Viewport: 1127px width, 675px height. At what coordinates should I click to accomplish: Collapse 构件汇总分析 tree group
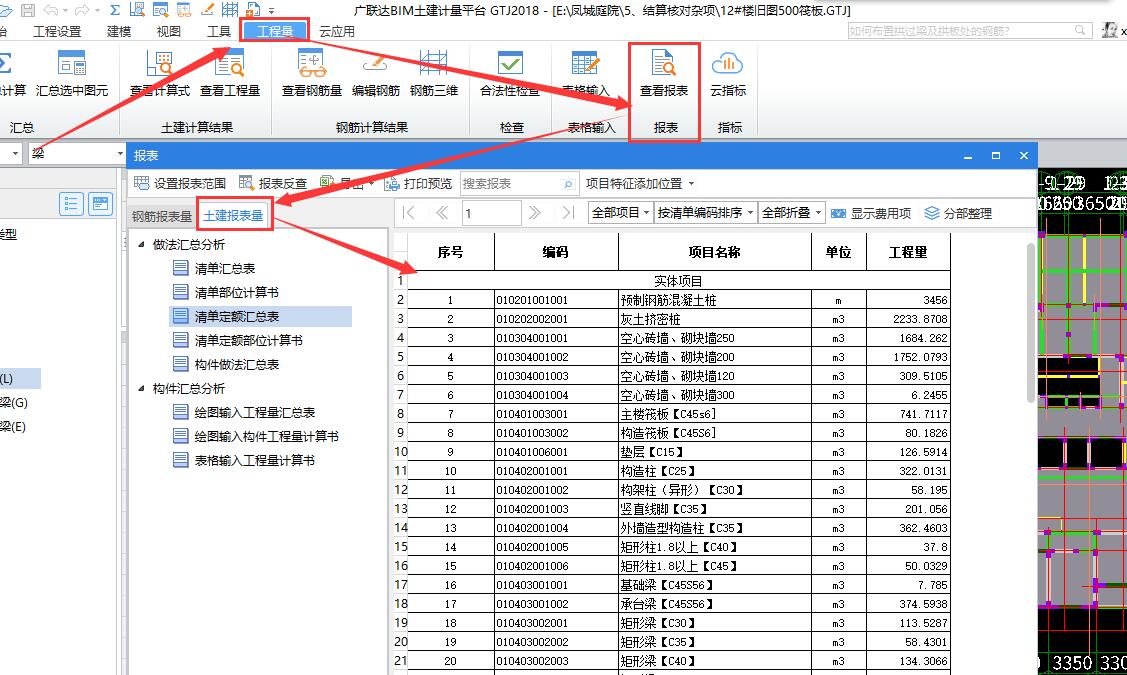tap(142, 388)
